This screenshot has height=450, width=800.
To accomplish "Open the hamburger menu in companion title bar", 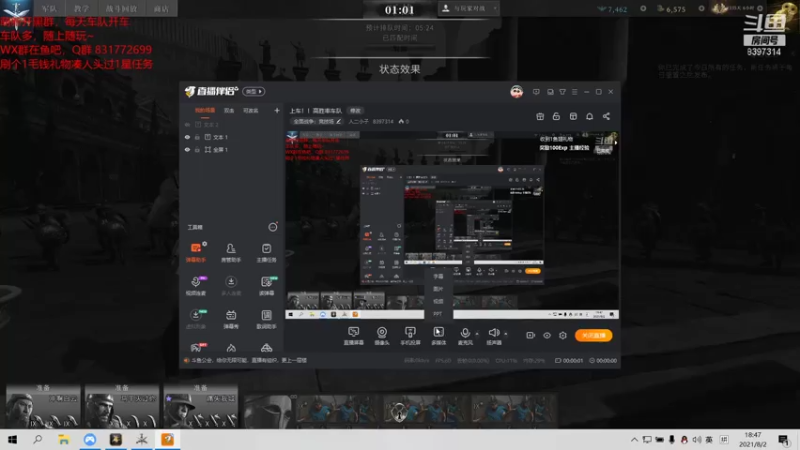I will click(574, 92).
